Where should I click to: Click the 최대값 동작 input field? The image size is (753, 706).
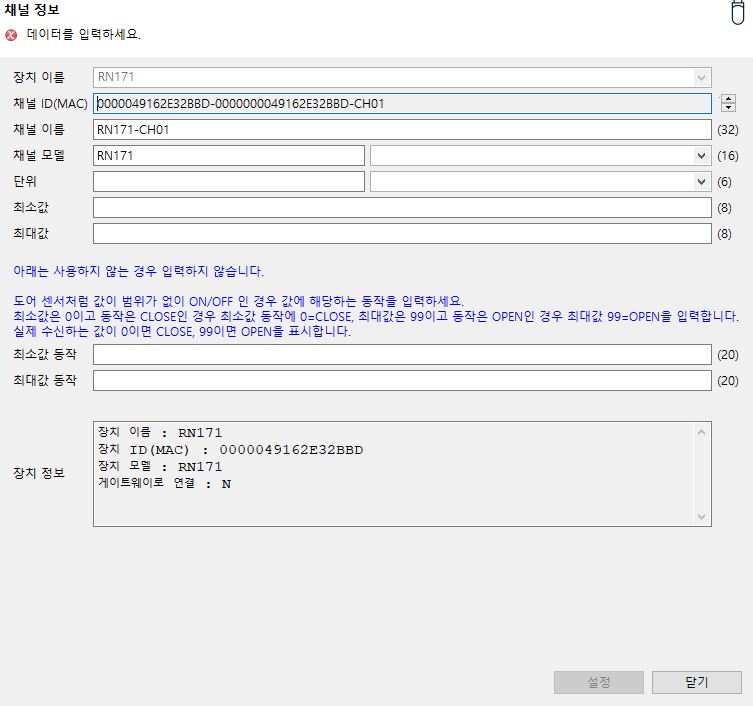point(402,380)
